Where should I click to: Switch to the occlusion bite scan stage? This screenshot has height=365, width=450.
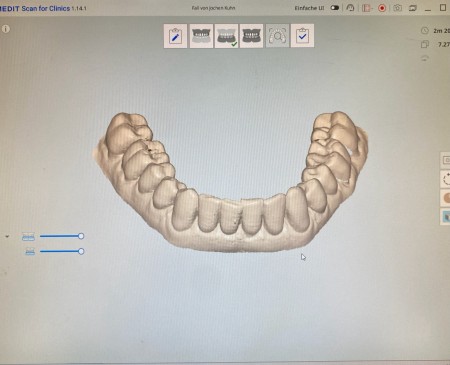(x=251, y=36)
